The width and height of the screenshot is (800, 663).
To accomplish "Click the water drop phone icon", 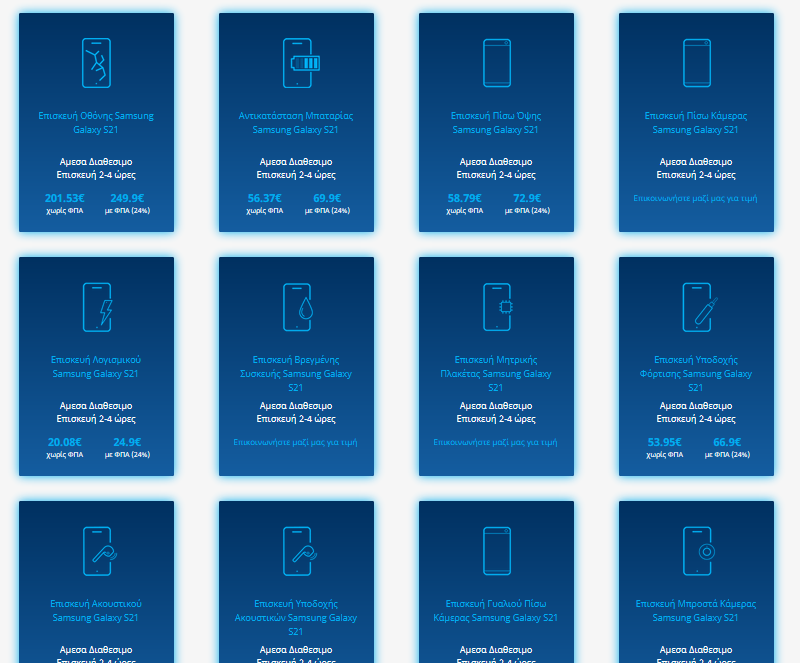I will 297,307.
